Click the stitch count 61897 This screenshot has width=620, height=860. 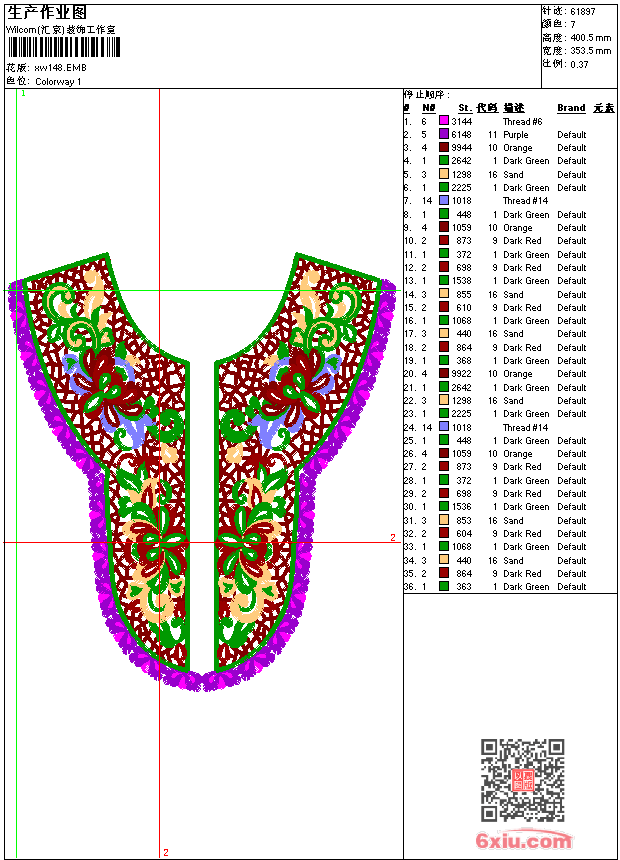point(583,12)
